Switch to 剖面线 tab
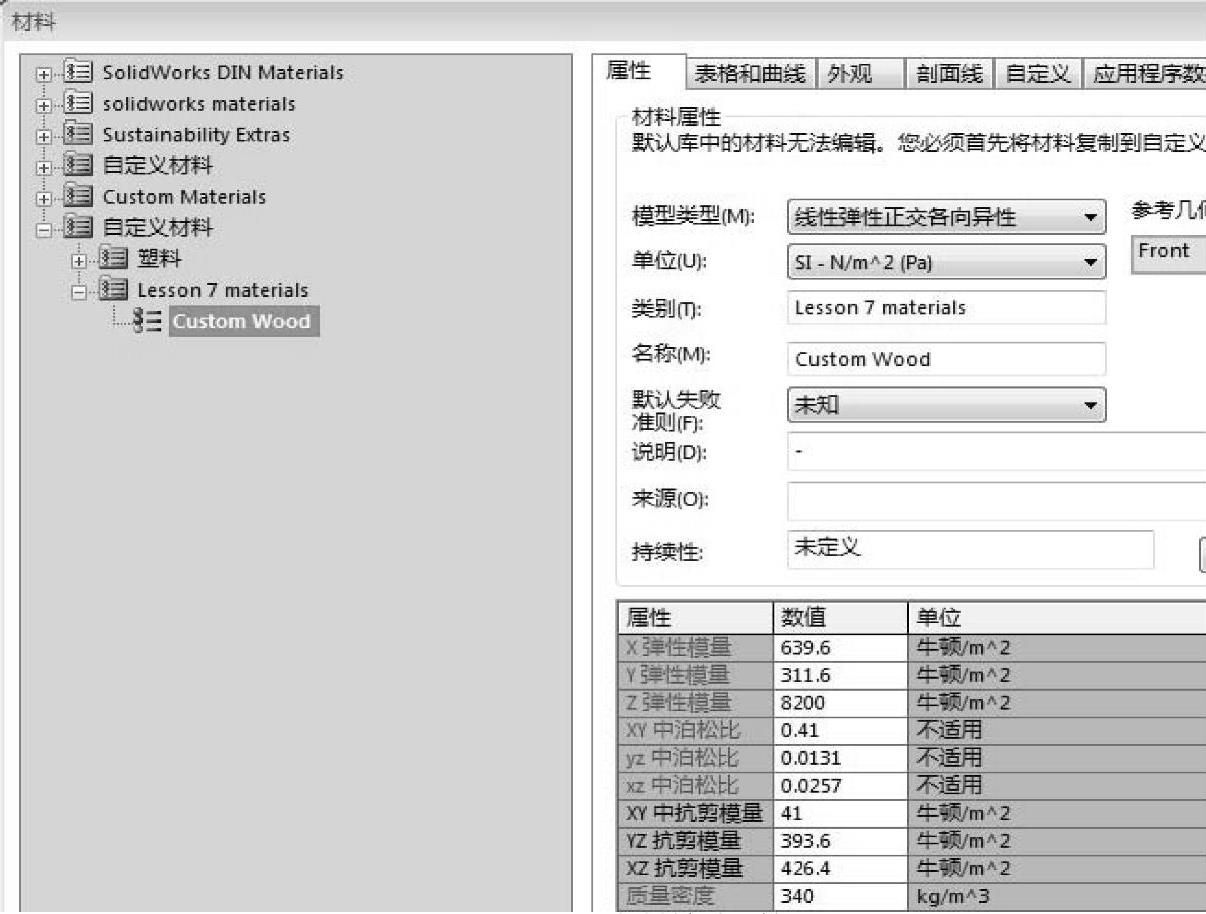The image size is (1206, 914). (948, 74)
